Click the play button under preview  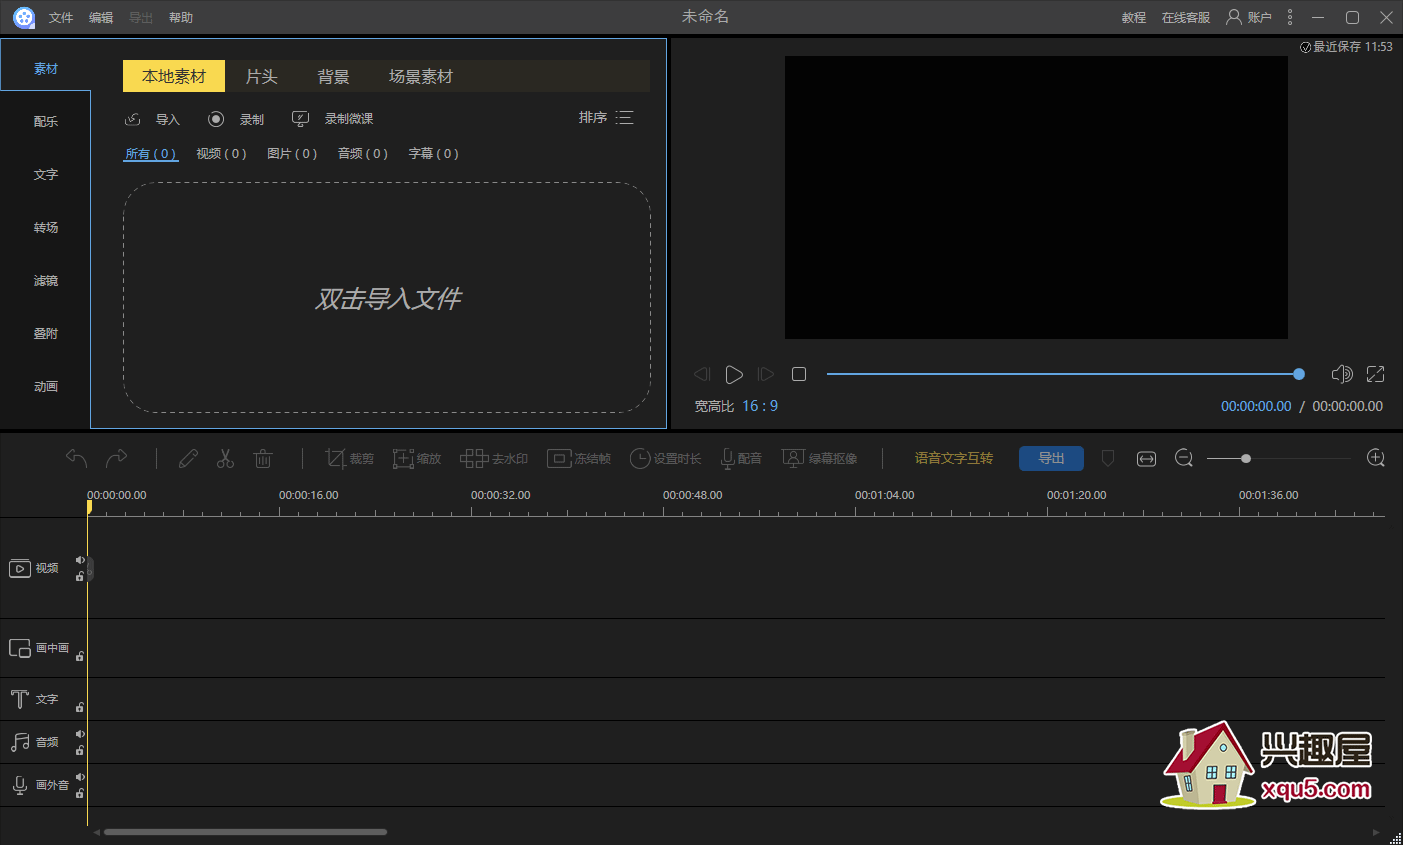(734, 374)
